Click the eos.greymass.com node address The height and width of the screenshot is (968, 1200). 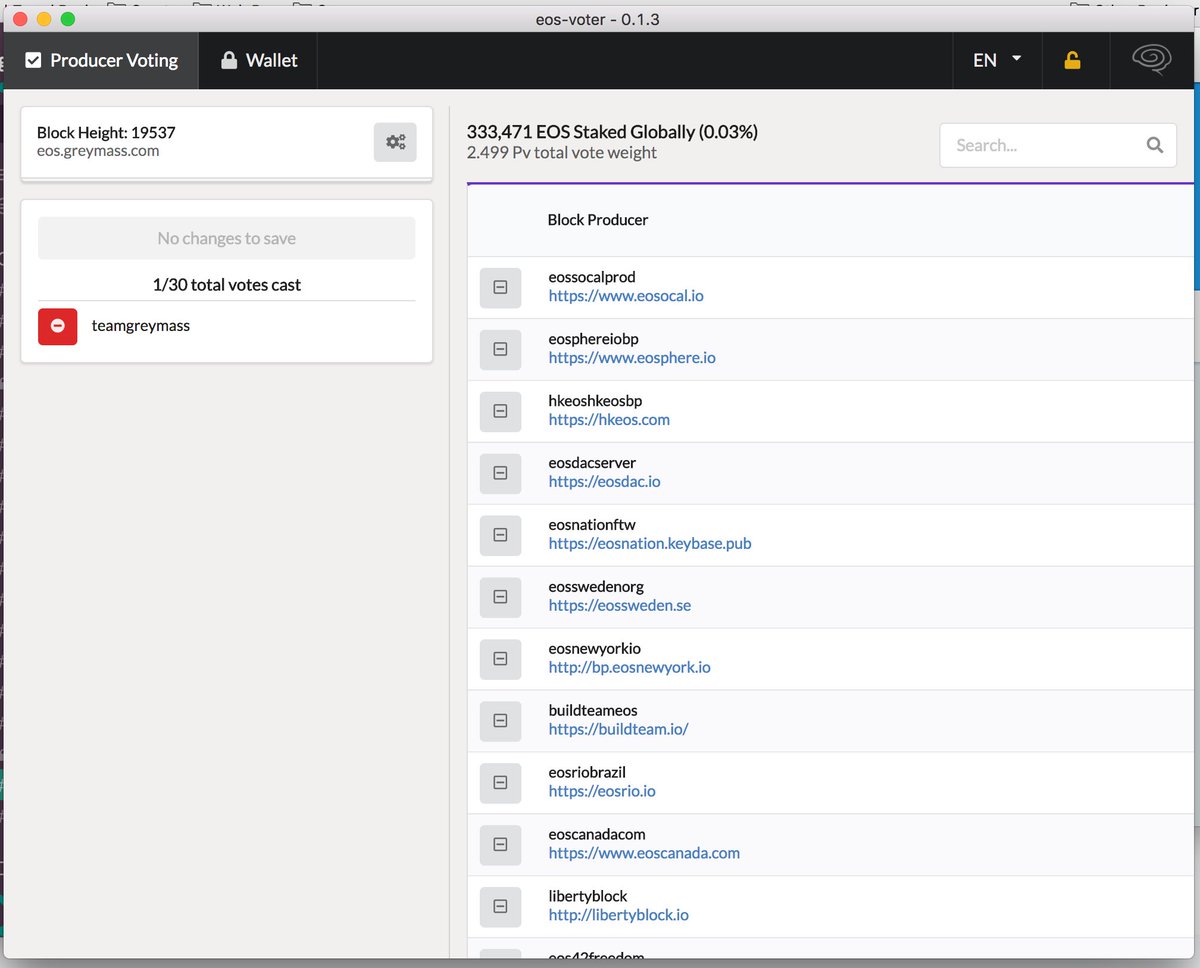pyautogui.click(x=98, y=151)
